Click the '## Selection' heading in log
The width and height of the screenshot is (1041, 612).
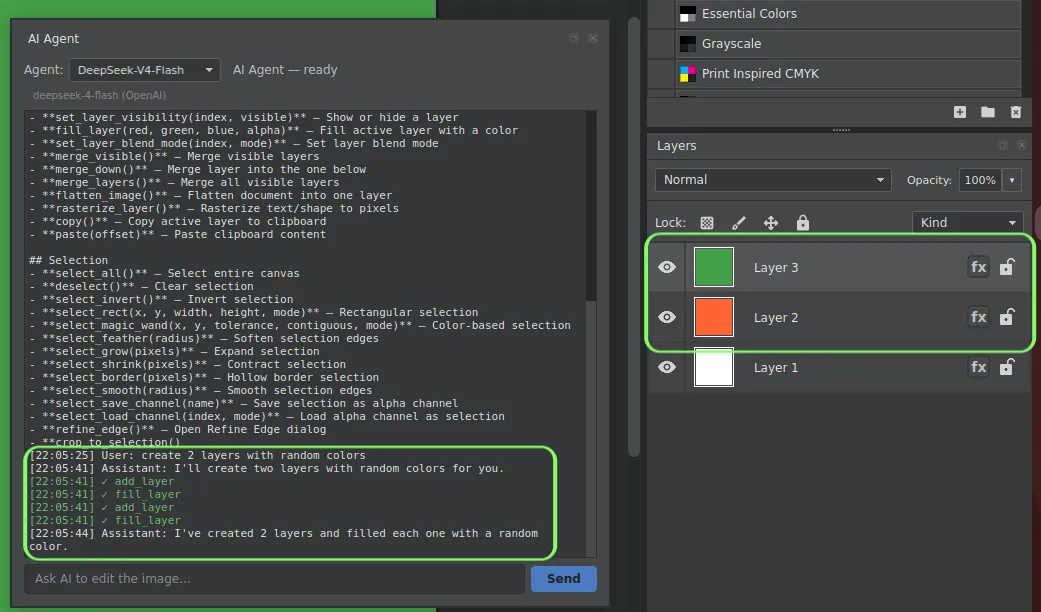[68, 260]
